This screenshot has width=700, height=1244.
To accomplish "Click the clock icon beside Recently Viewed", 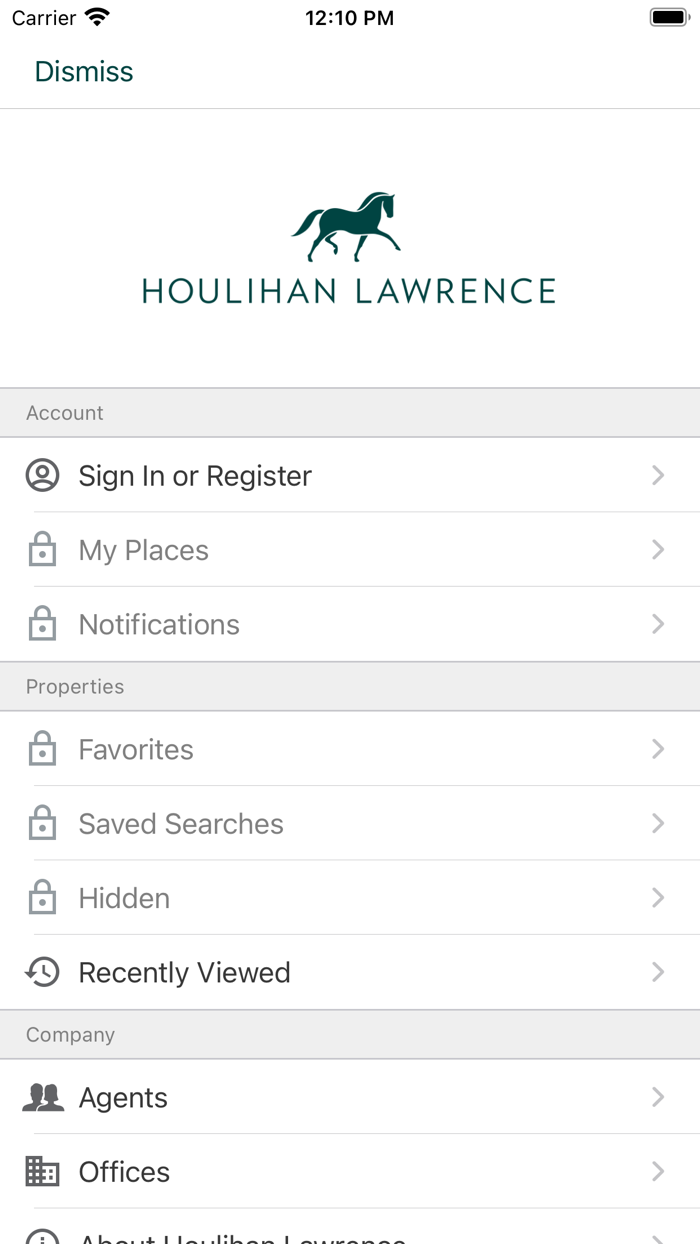I will pos(42,971).
